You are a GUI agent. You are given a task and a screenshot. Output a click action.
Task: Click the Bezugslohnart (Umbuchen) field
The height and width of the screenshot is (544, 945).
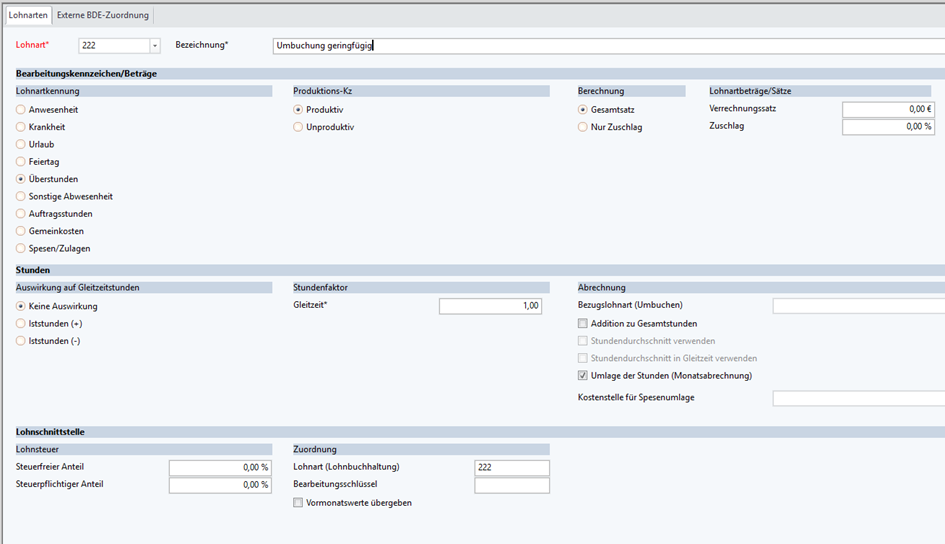coord(858,306)
